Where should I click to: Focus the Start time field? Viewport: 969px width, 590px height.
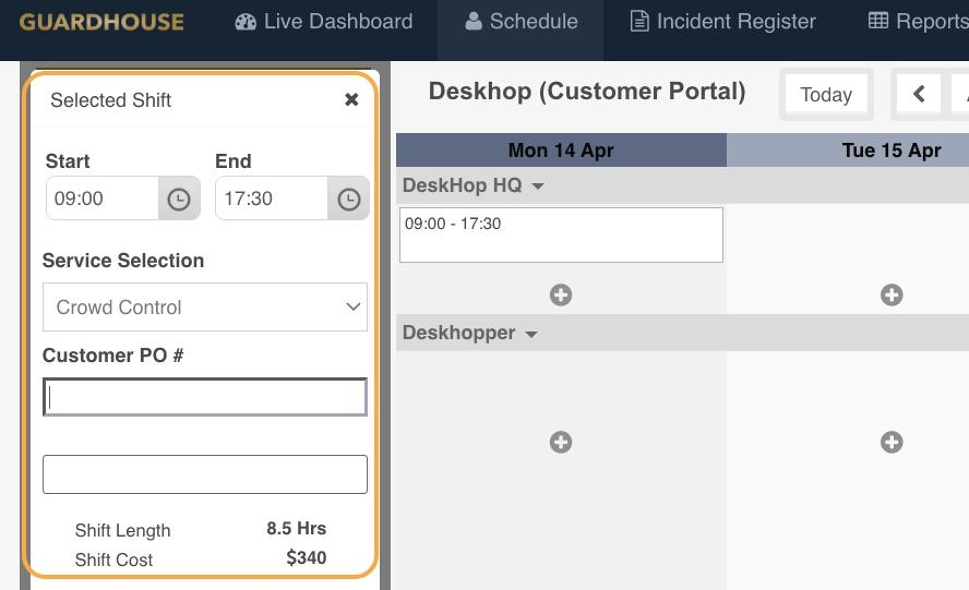point(103,198)
